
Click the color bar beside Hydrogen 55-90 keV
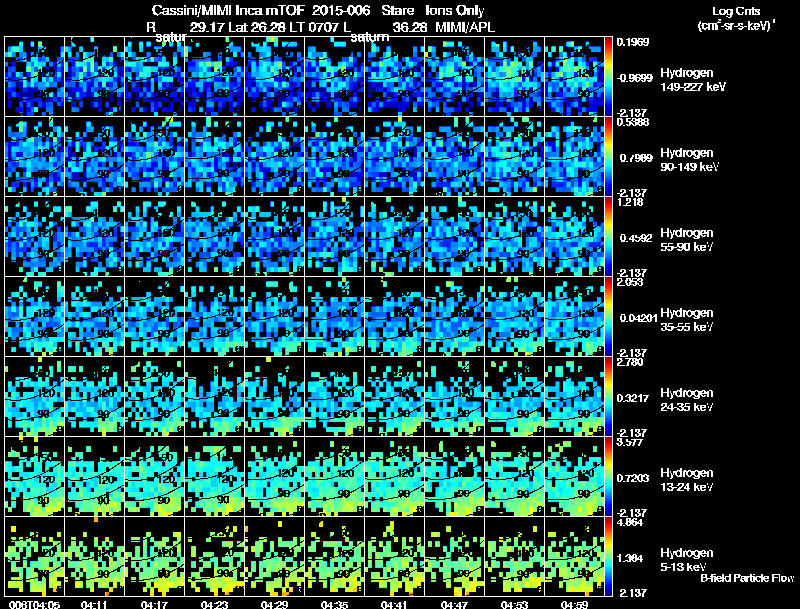pos(608,237)
